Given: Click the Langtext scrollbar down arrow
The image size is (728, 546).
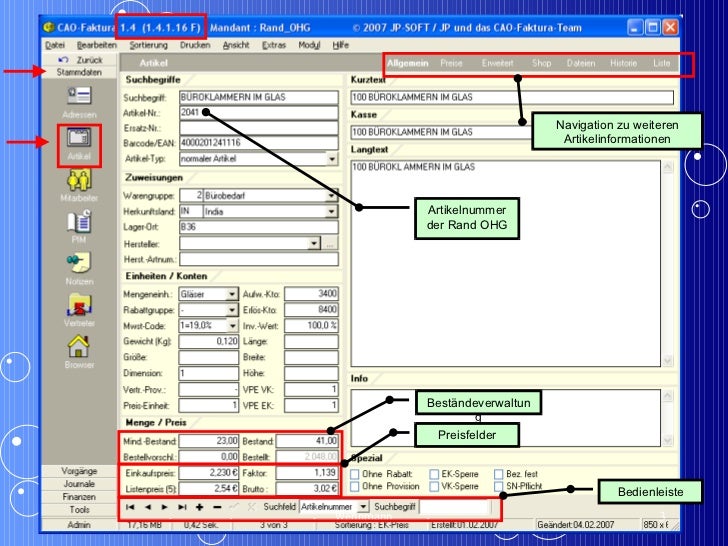Looking at the screenshot, I should (668, 361).
